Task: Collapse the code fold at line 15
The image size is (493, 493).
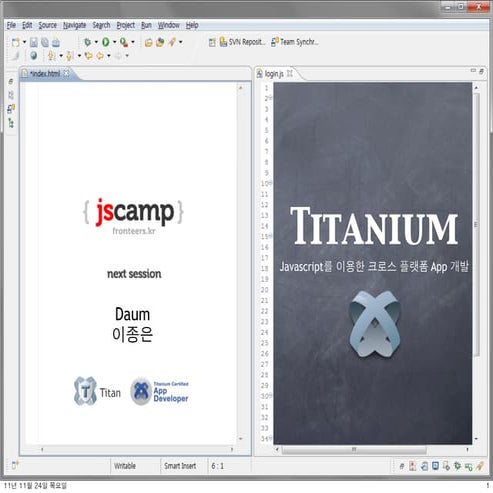Action: pyautogui.click(x=270, y=236)
